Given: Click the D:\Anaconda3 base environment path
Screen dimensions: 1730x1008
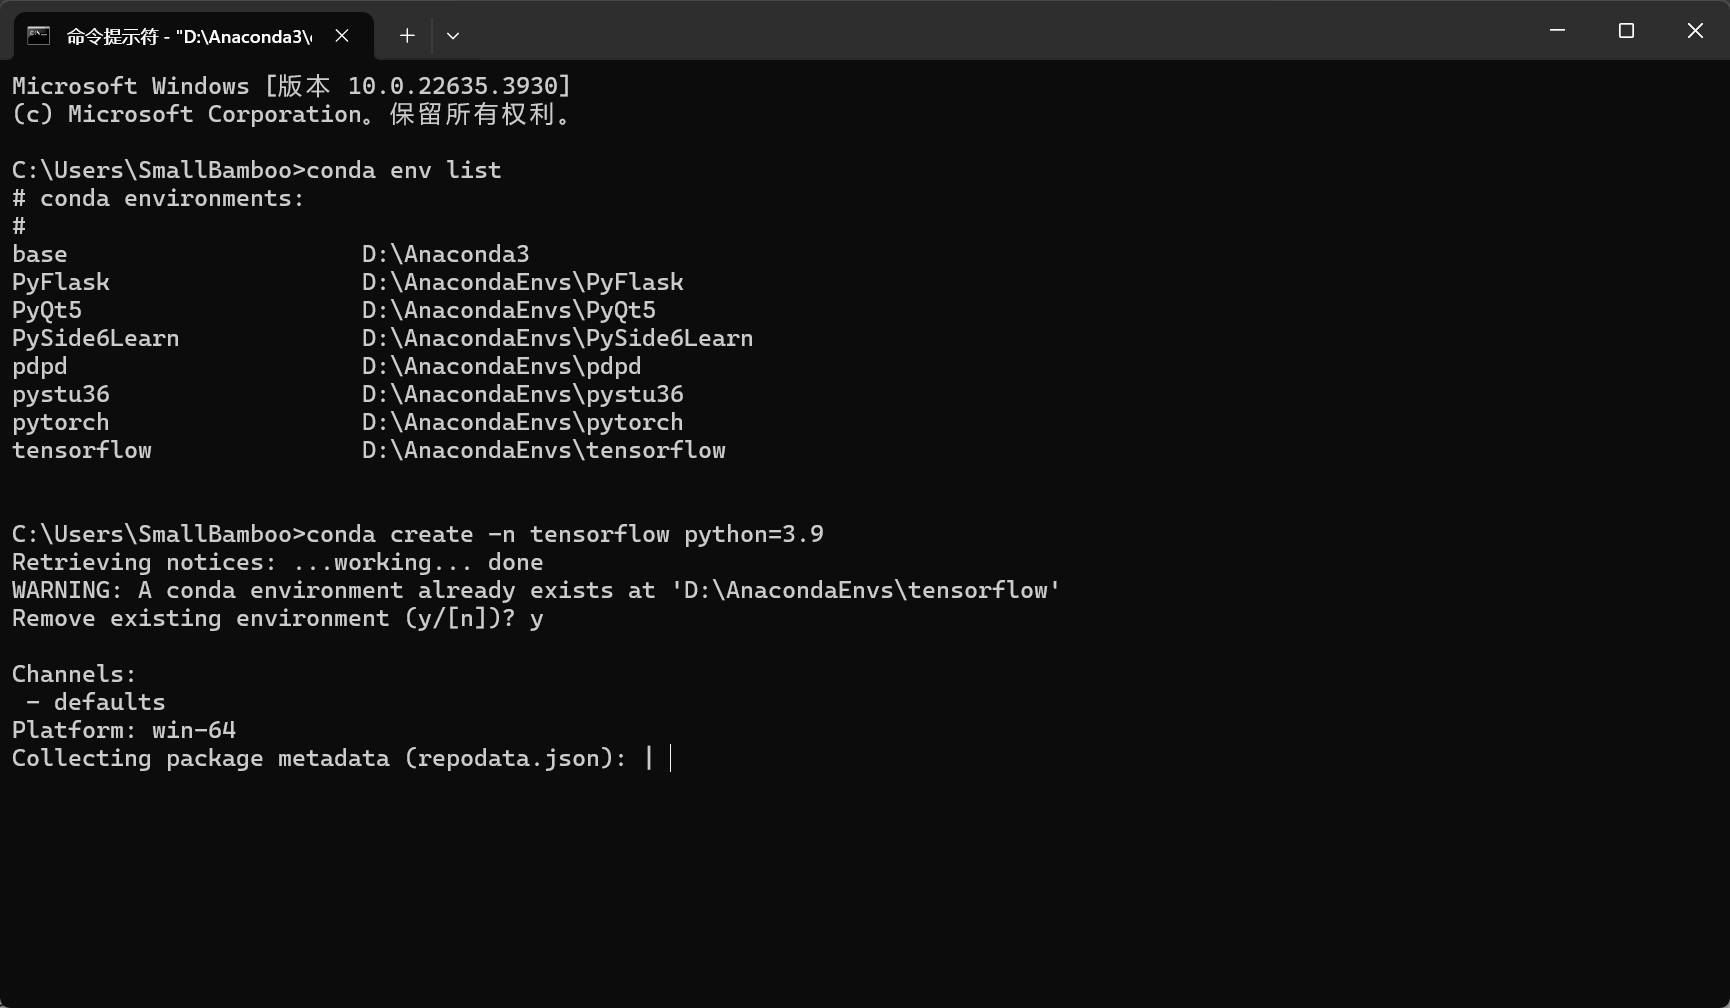Looking at the screenshot, I should 445,254.
